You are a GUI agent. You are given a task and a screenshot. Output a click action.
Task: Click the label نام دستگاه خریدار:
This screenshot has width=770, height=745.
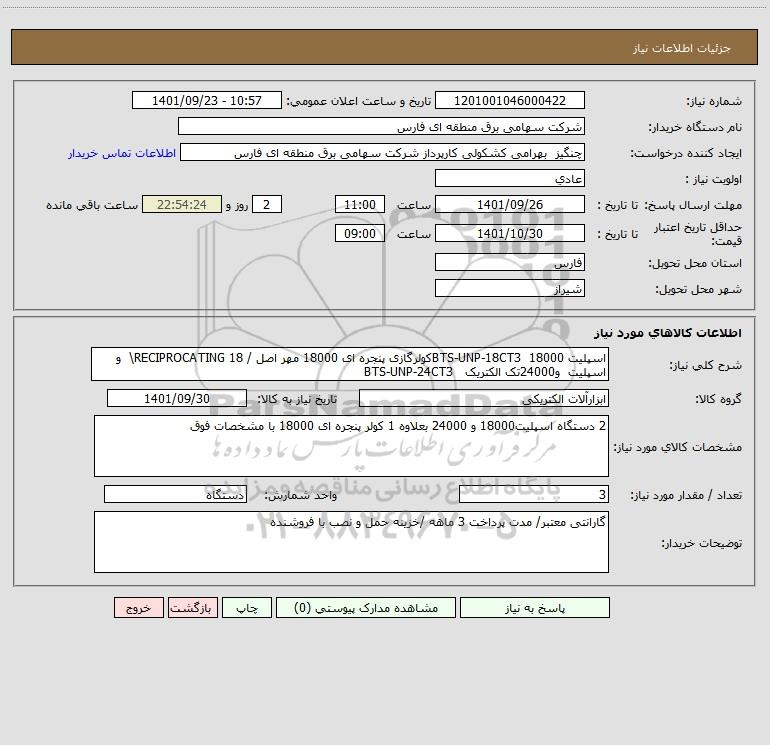click(x=695, y=128)
